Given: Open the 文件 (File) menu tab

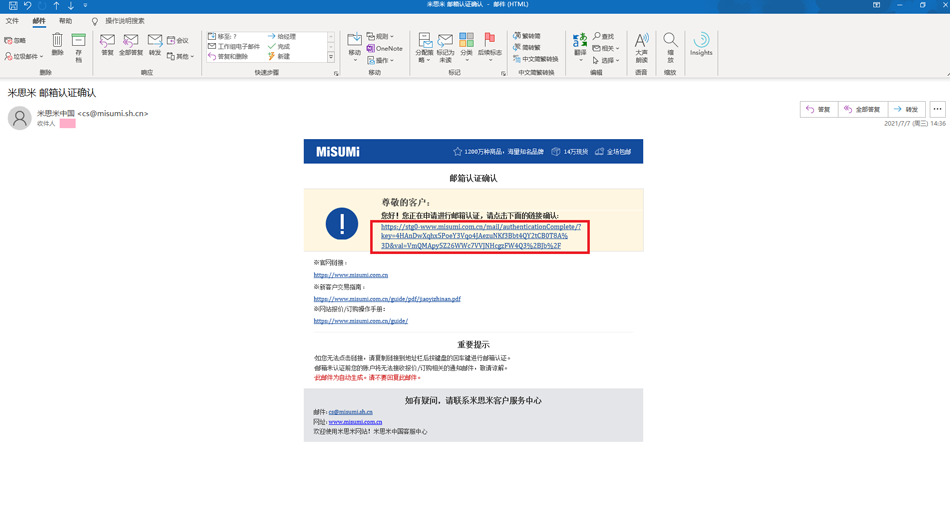Looking at the screenshot, I should tap(12, 21).
